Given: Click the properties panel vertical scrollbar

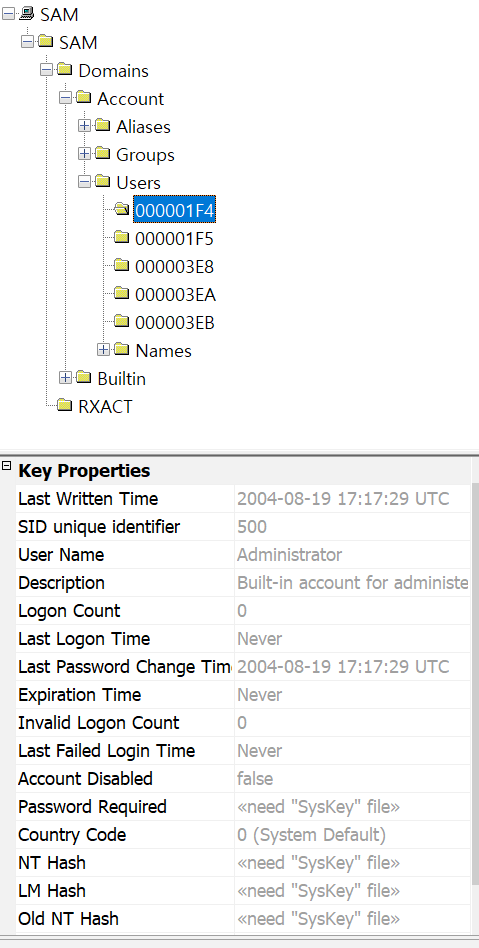Looking at the screenshot, I should click(475, 695).
